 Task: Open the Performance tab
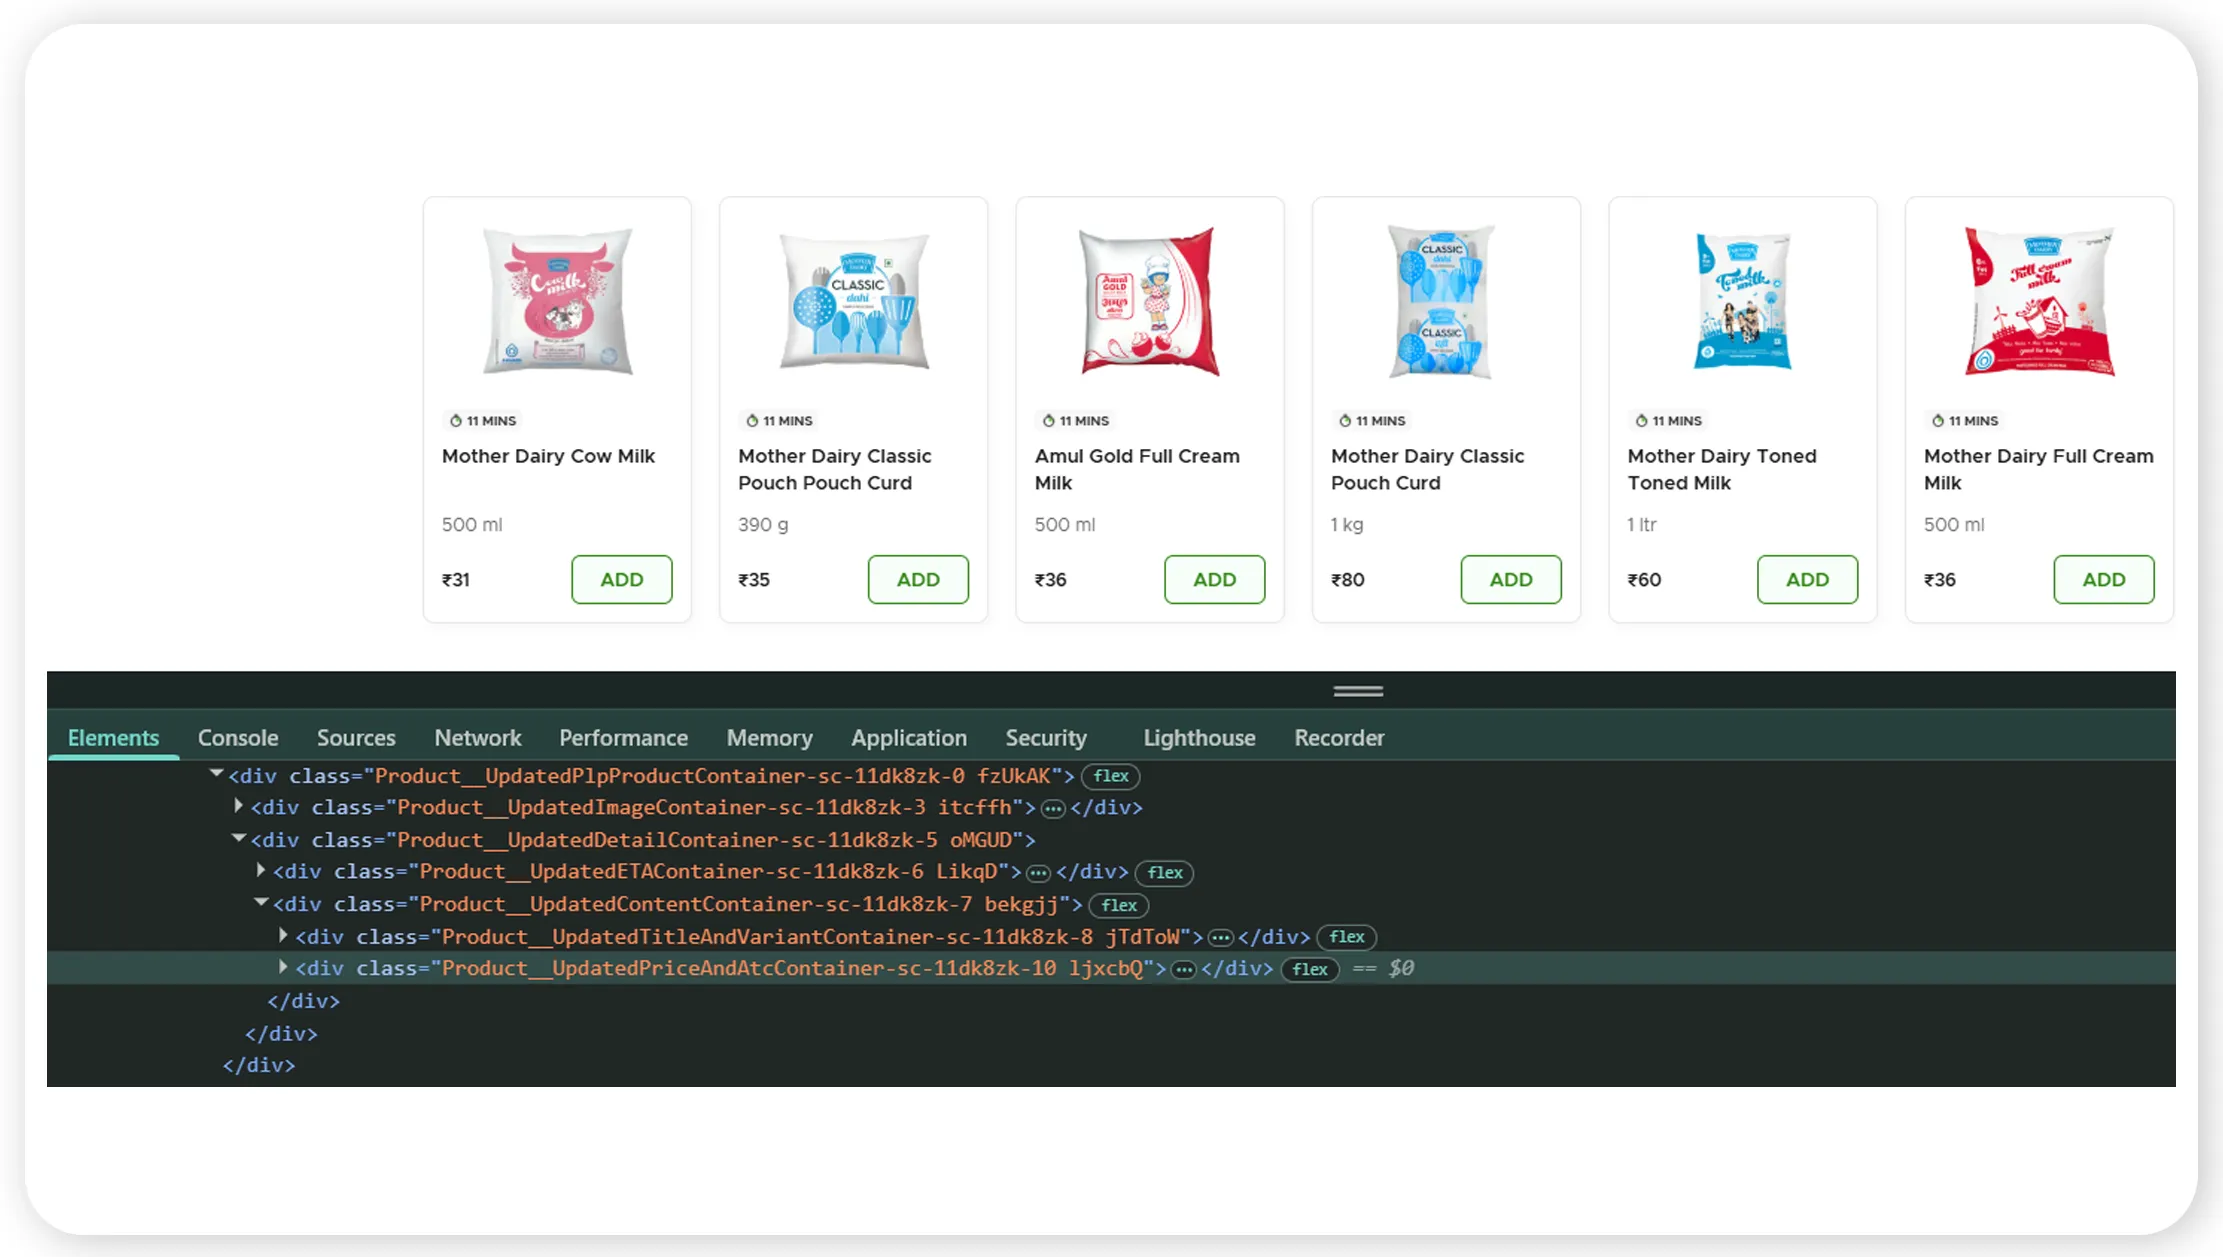click(623, 738)
